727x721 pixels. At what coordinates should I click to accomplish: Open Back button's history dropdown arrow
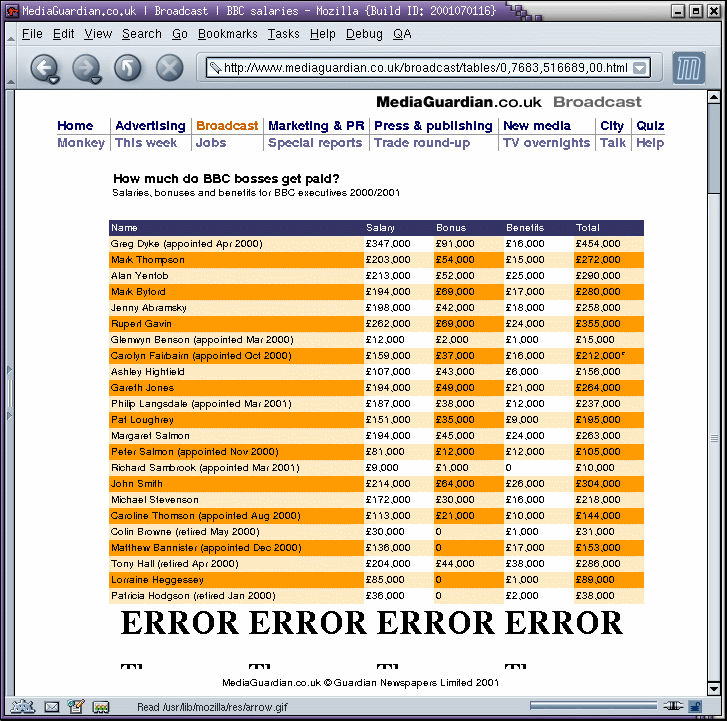coord(54,81)
